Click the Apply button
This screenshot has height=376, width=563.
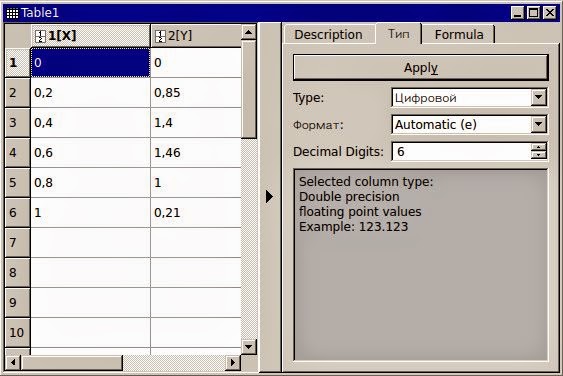[x=421, y=68]
